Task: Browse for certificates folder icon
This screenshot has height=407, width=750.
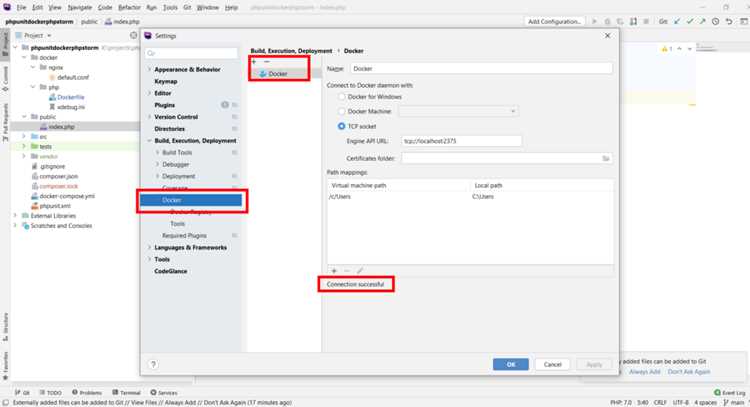Action: [x=606, y=158]
